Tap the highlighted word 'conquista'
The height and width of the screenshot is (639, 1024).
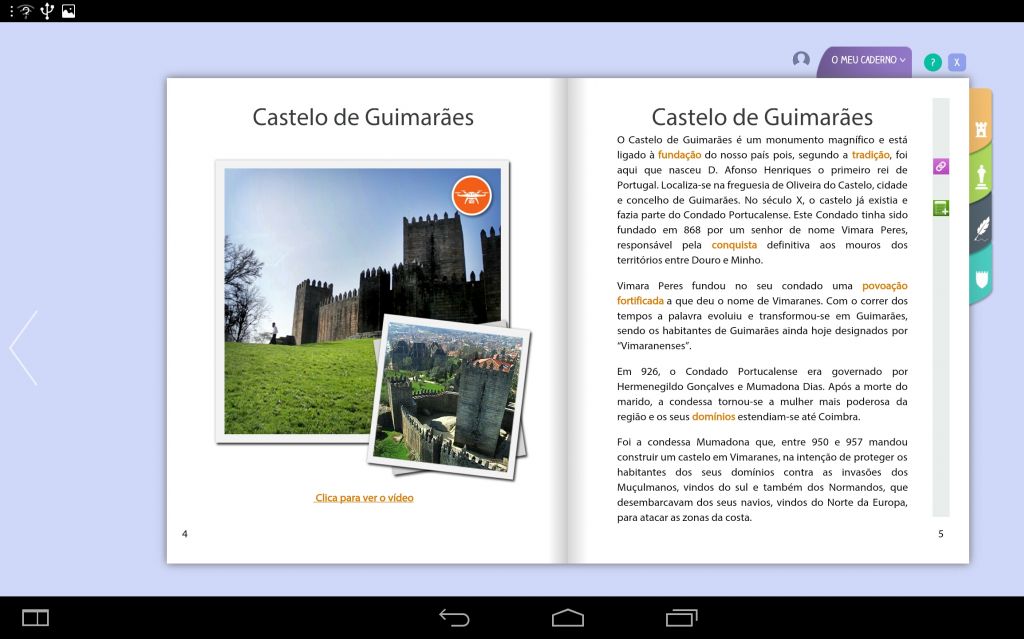[x=734, y=245]
